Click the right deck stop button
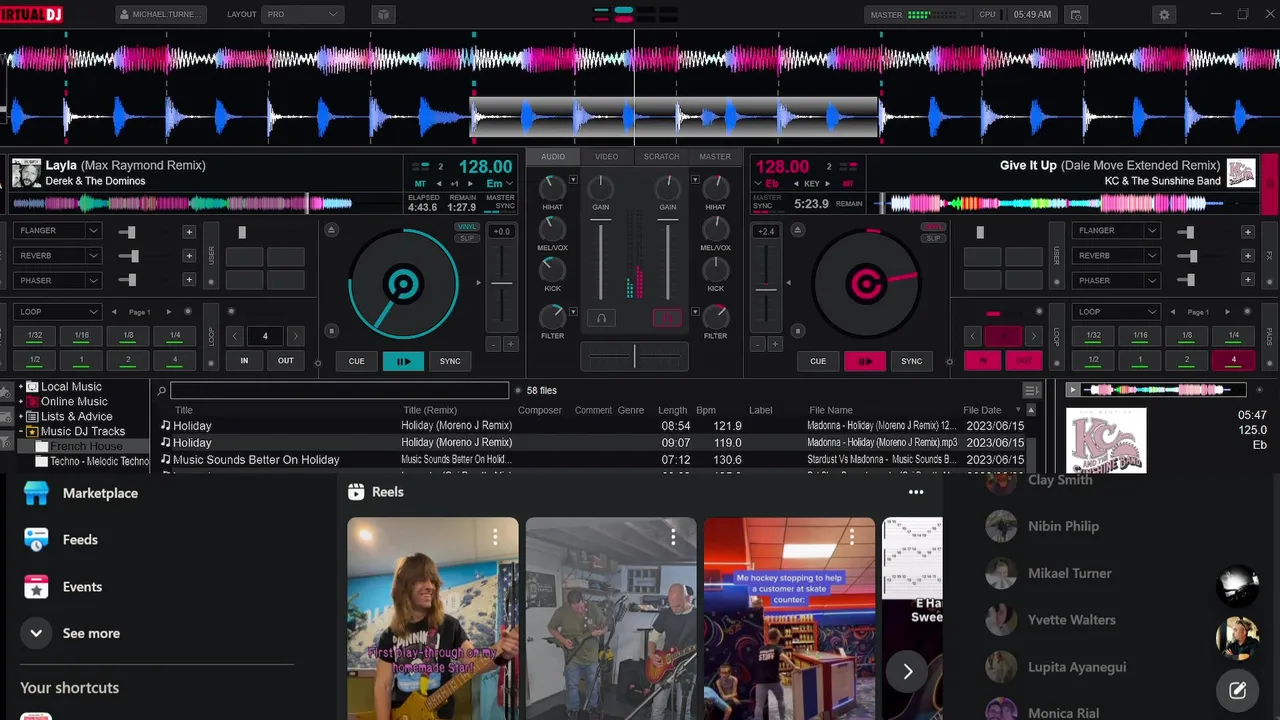Image resolution: width=1280 pixels, height=720 pixels. tap(797, 331)
